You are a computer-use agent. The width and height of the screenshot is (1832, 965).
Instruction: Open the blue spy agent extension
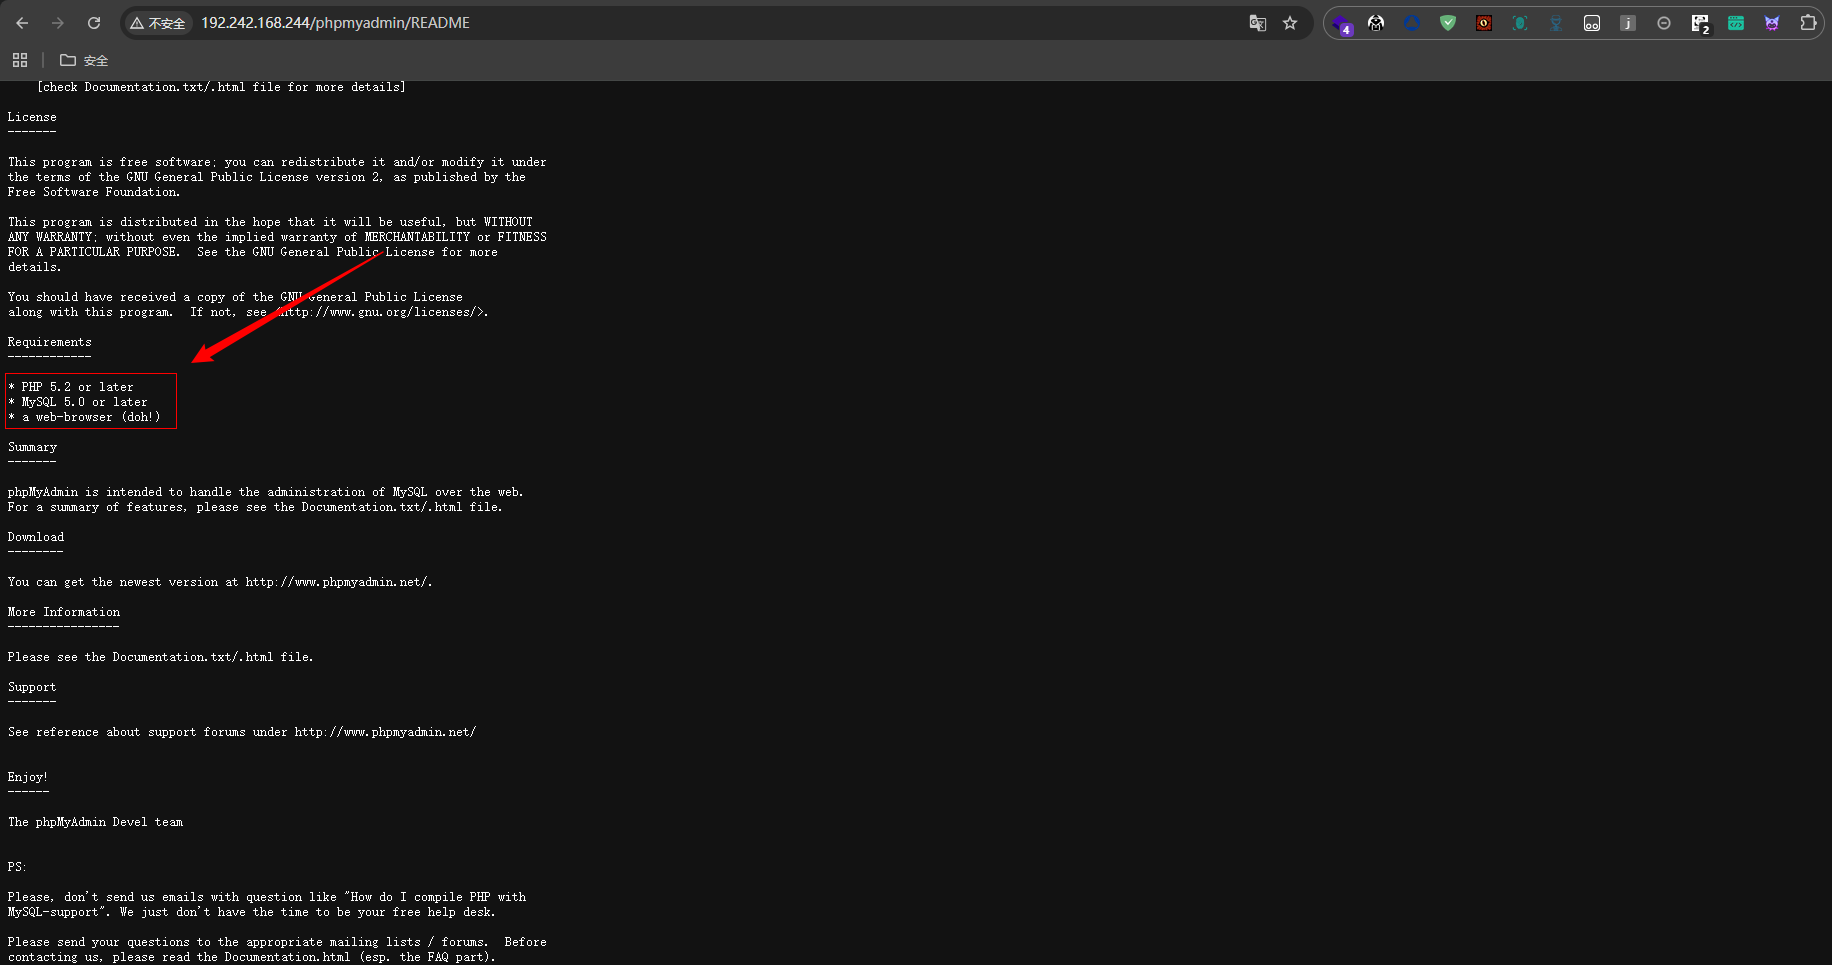point(1556,23)
